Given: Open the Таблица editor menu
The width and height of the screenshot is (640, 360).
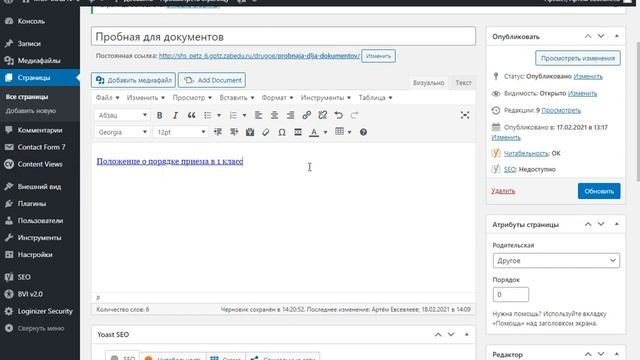Looking at the screenshot, I should (x=375, y=98).
